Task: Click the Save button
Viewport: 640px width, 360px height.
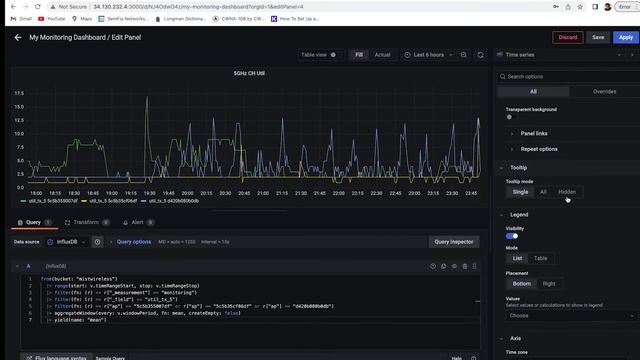Action: (x=598, y=38)
